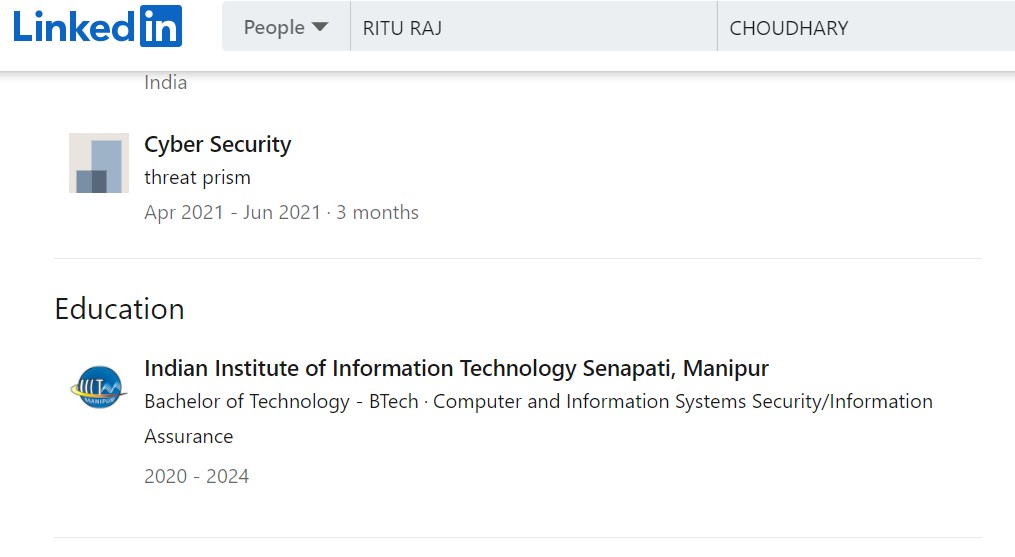This screenshot has width=1015, height=557.
Task: Click the 2020 - 2024 education dates
Action: [x=196, y=476]
